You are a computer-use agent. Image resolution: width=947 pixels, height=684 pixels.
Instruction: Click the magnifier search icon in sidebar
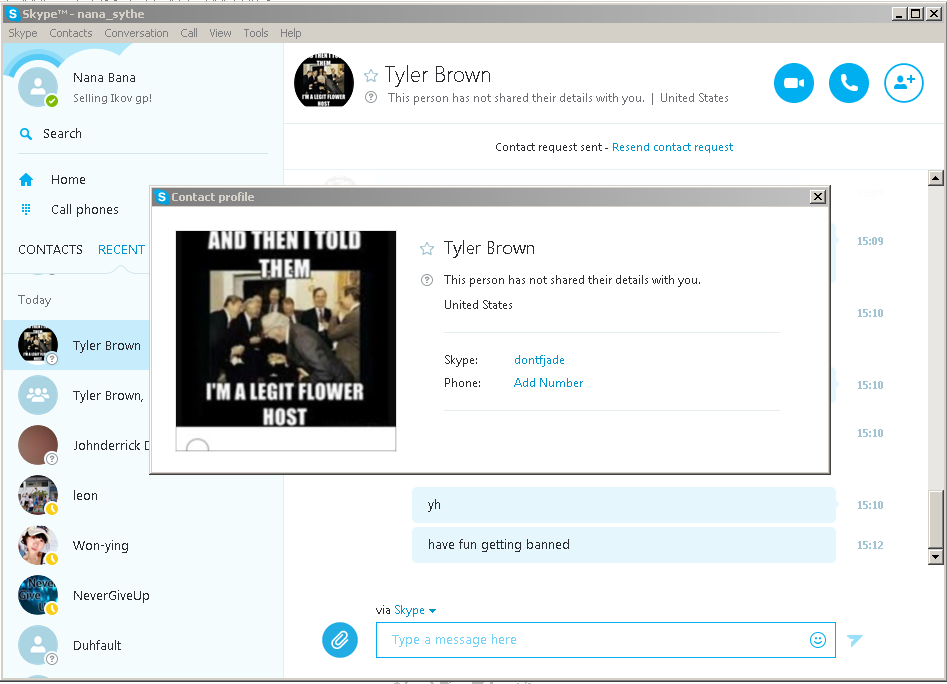(25, 133)
